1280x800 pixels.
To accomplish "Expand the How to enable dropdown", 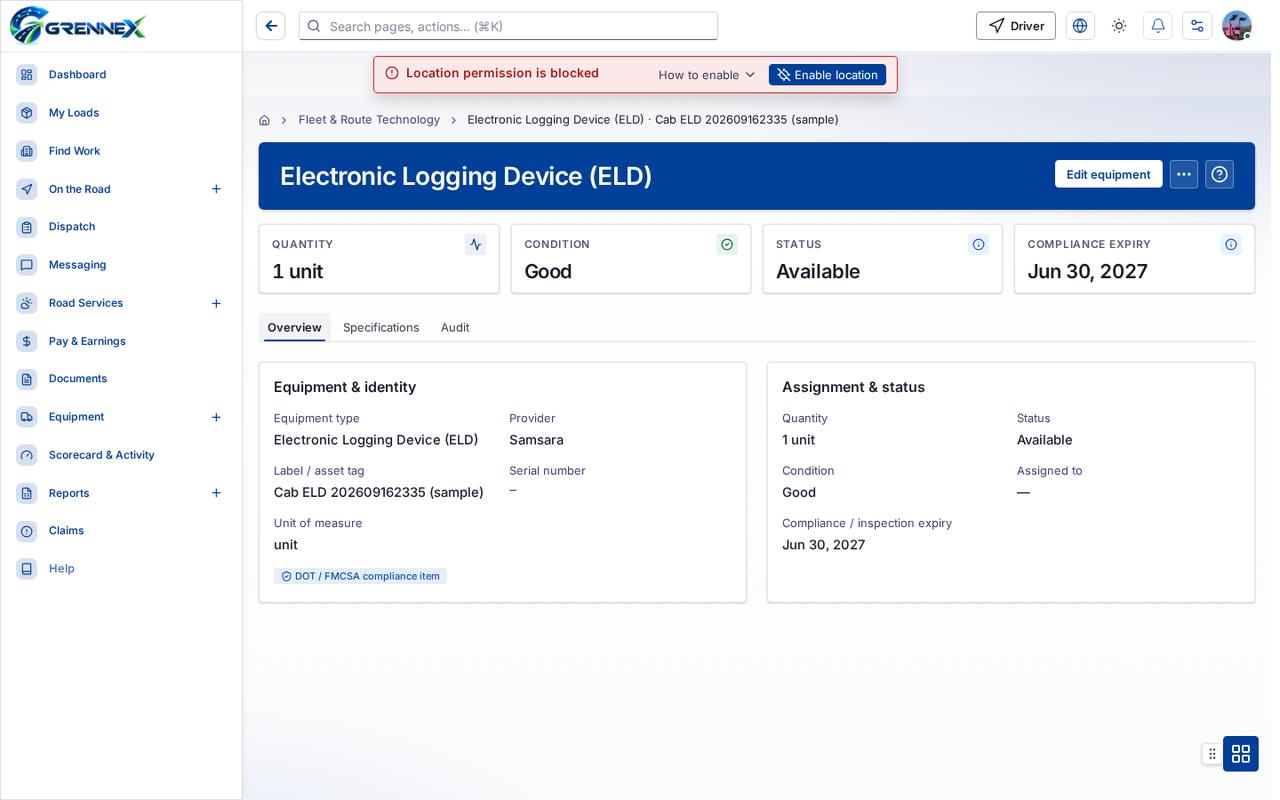I will pyautogui.click(x=707, y=75).
